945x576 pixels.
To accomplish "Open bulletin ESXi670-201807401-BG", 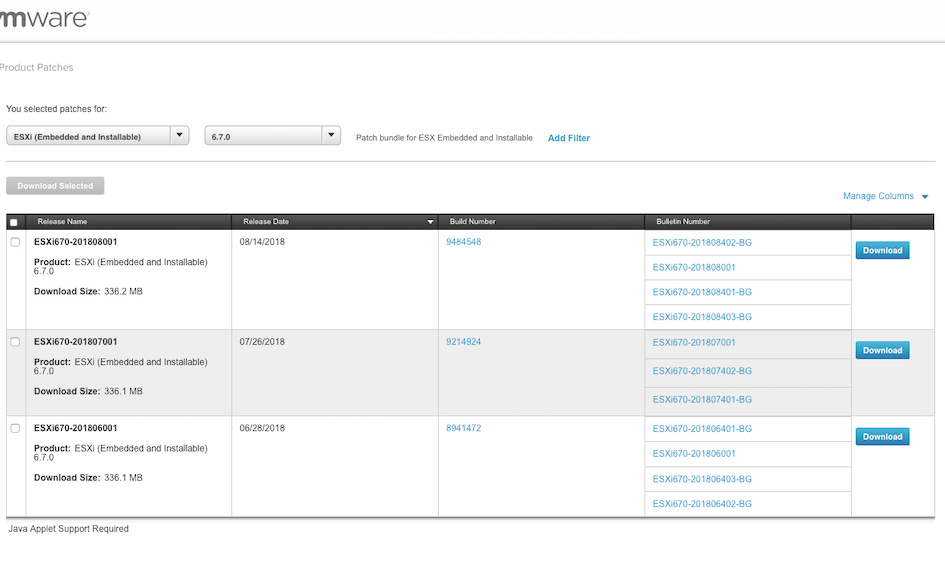I will tap(702, 399).
